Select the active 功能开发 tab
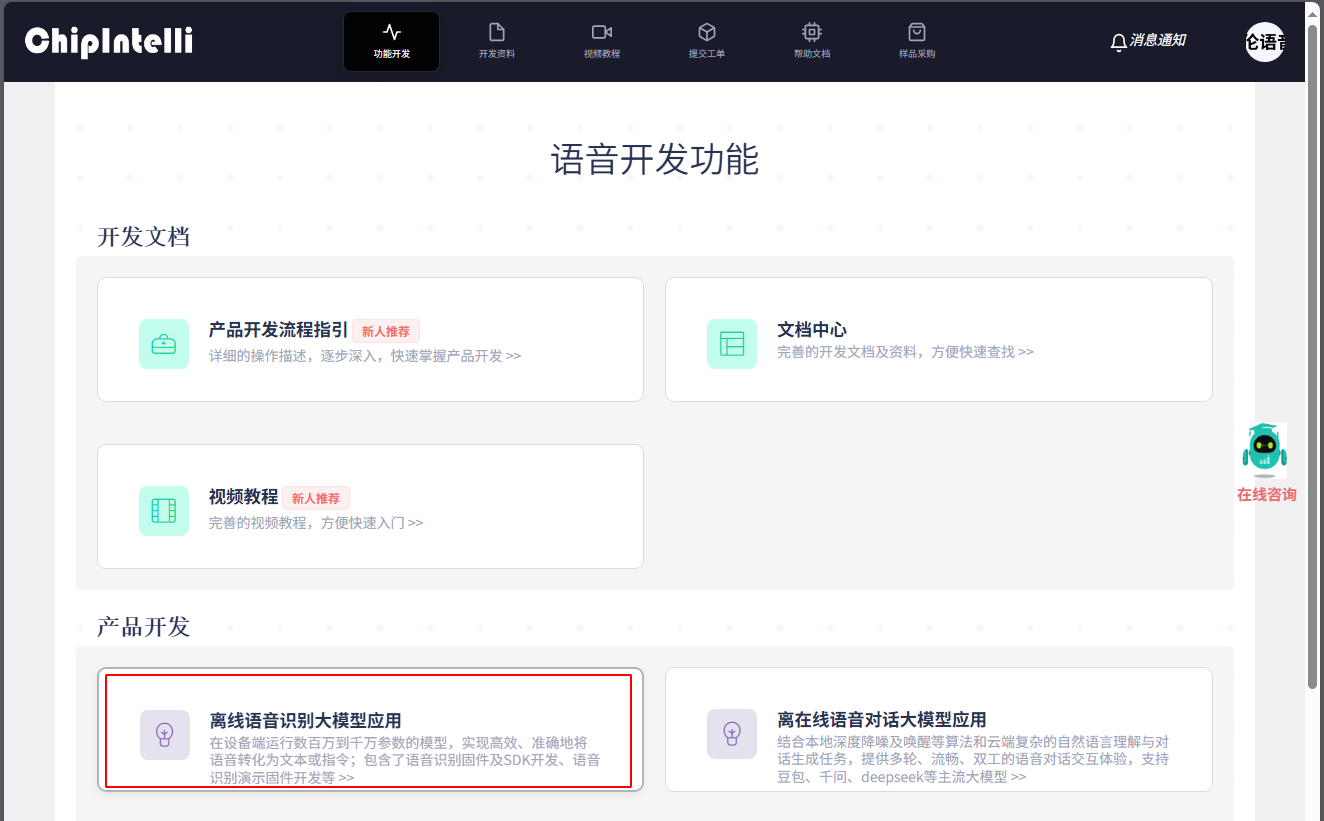 [x=391, y=41]
